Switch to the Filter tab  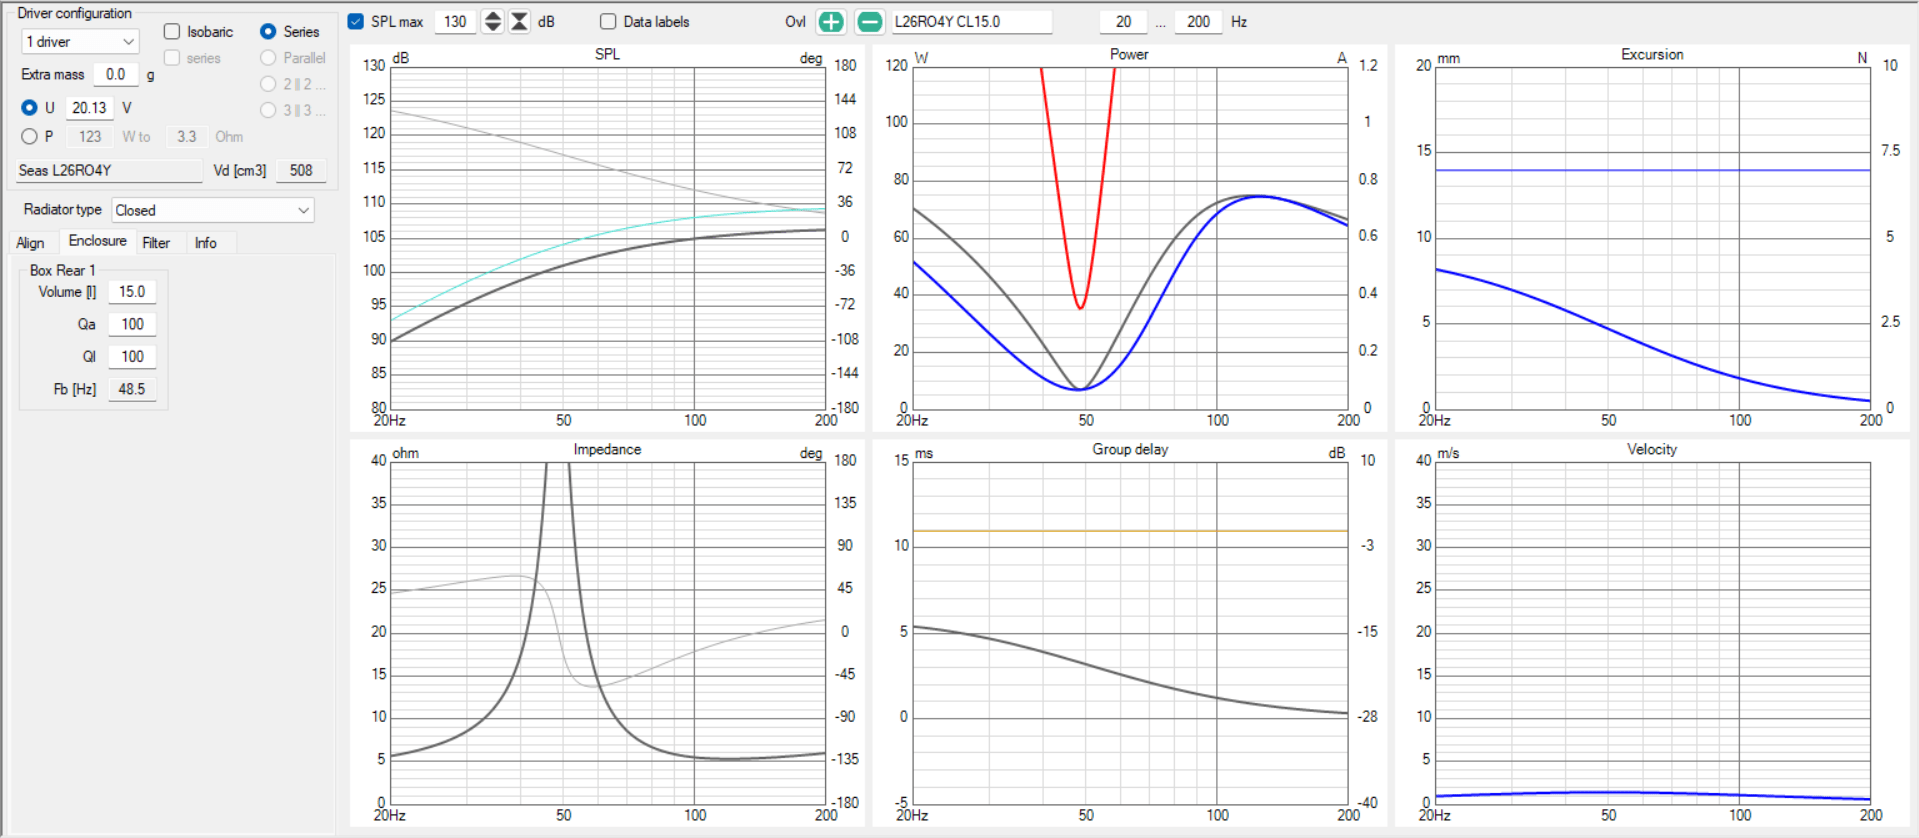(x=156, y=243)
